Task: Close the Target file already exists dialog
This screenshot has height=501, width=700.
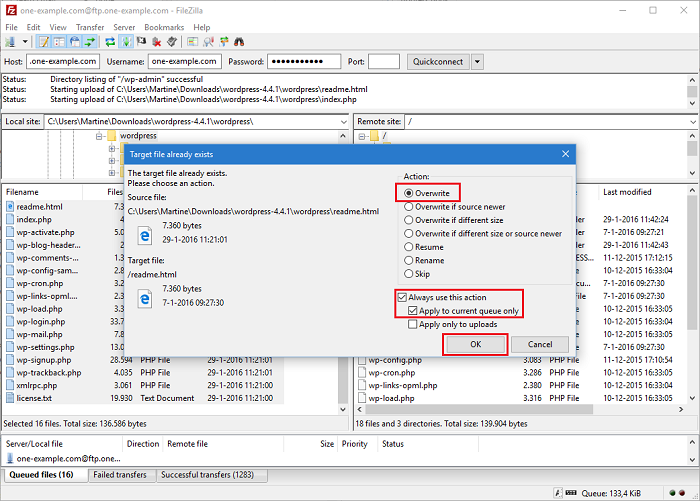Action: (x=565, y=154)
